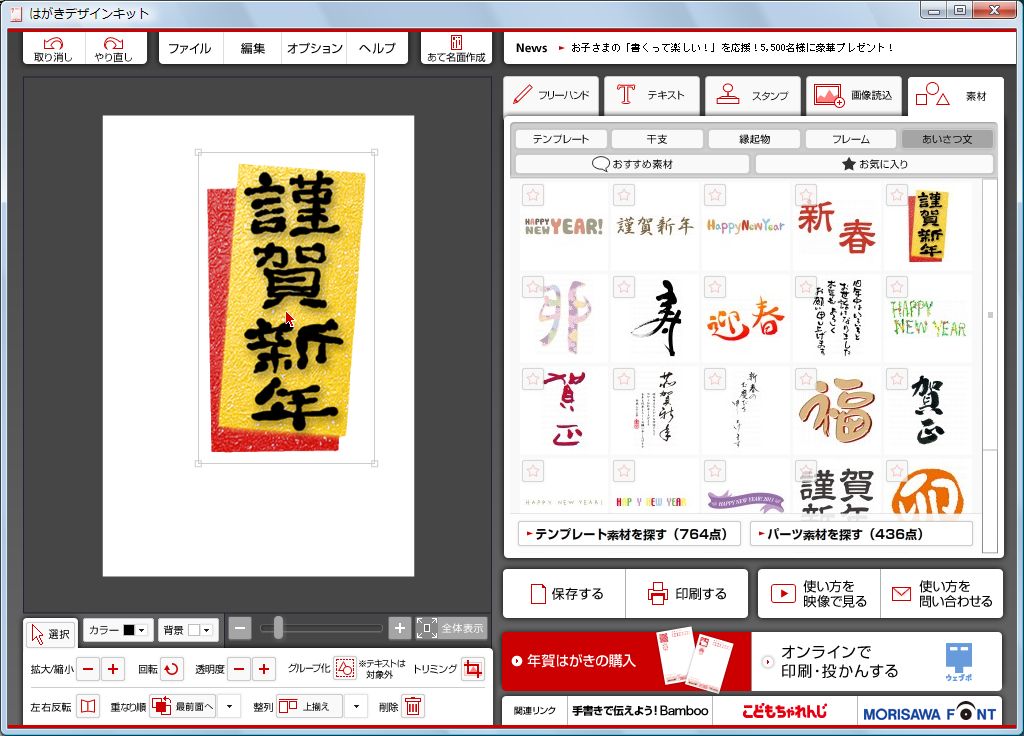Image resolution: width=1024 pixels, height=736 pixels.
Task: Click the 年賀はがきの購入 banner
Action: pyautogui.click(x=626, y=661)
